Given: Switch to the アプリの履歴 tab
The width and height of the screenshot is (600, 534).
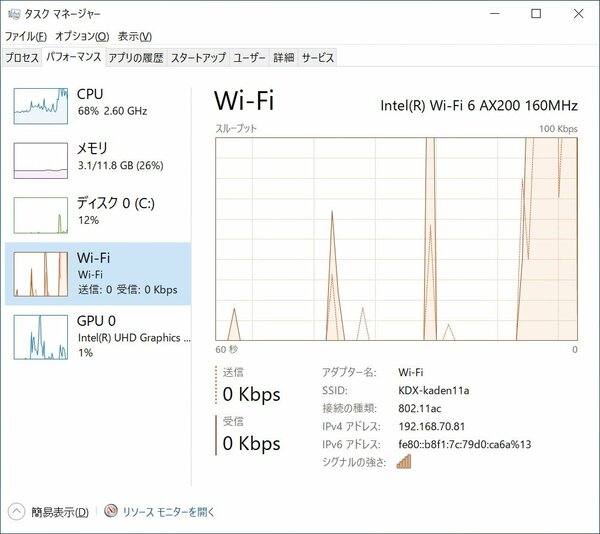Looking at the screenshot, I should click(136, 58).
